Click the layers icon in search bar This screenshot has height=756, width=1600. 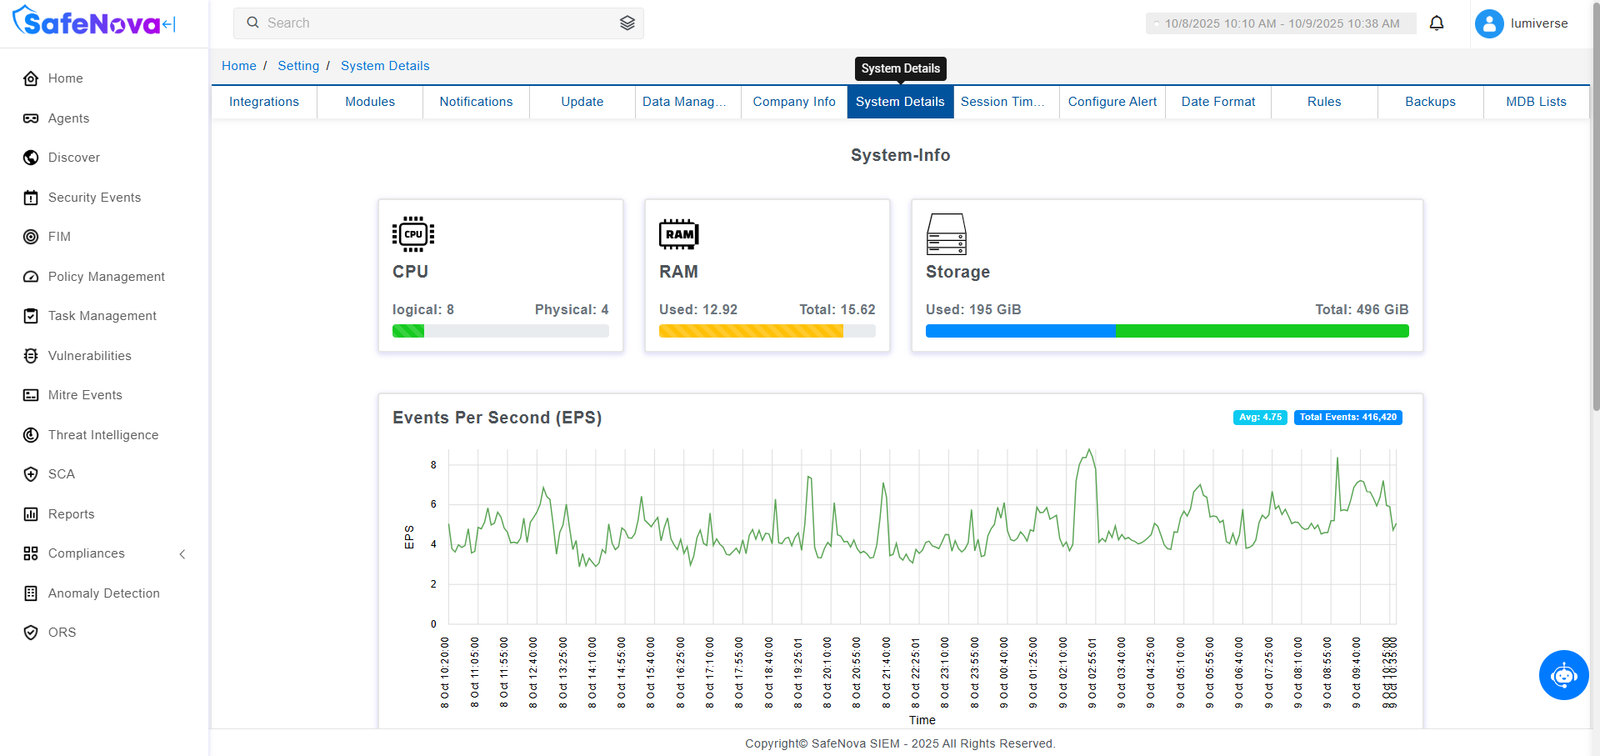point(627,23)
